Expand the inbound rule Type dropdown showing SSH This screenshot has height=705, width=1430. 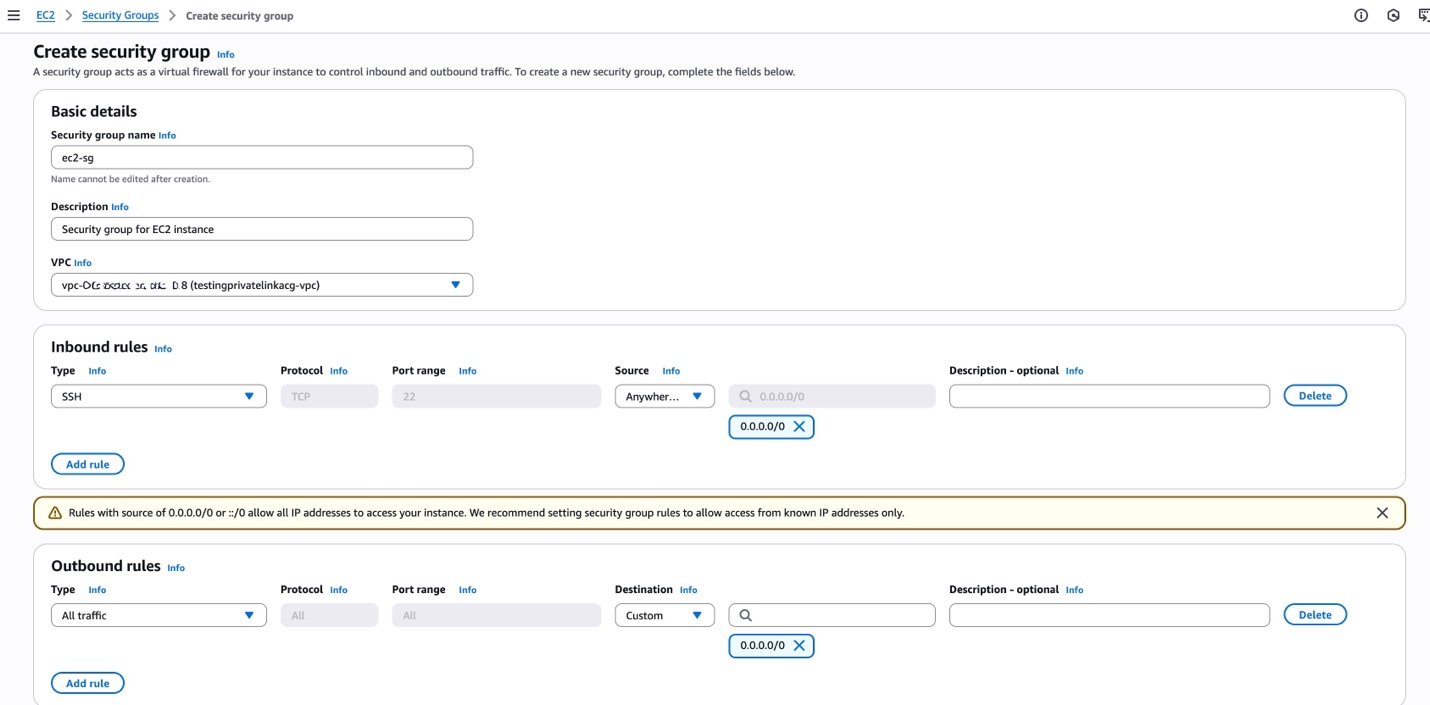click(158, 397)
